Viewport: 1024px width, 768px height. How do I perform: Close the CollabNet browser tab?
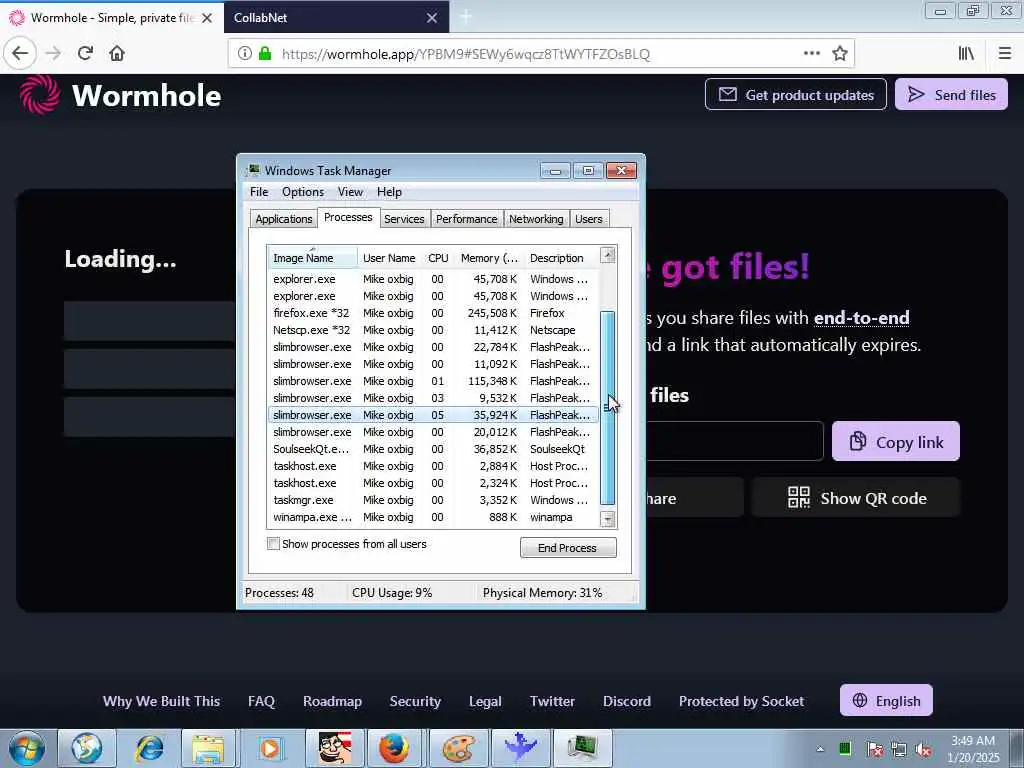point(432,18)
